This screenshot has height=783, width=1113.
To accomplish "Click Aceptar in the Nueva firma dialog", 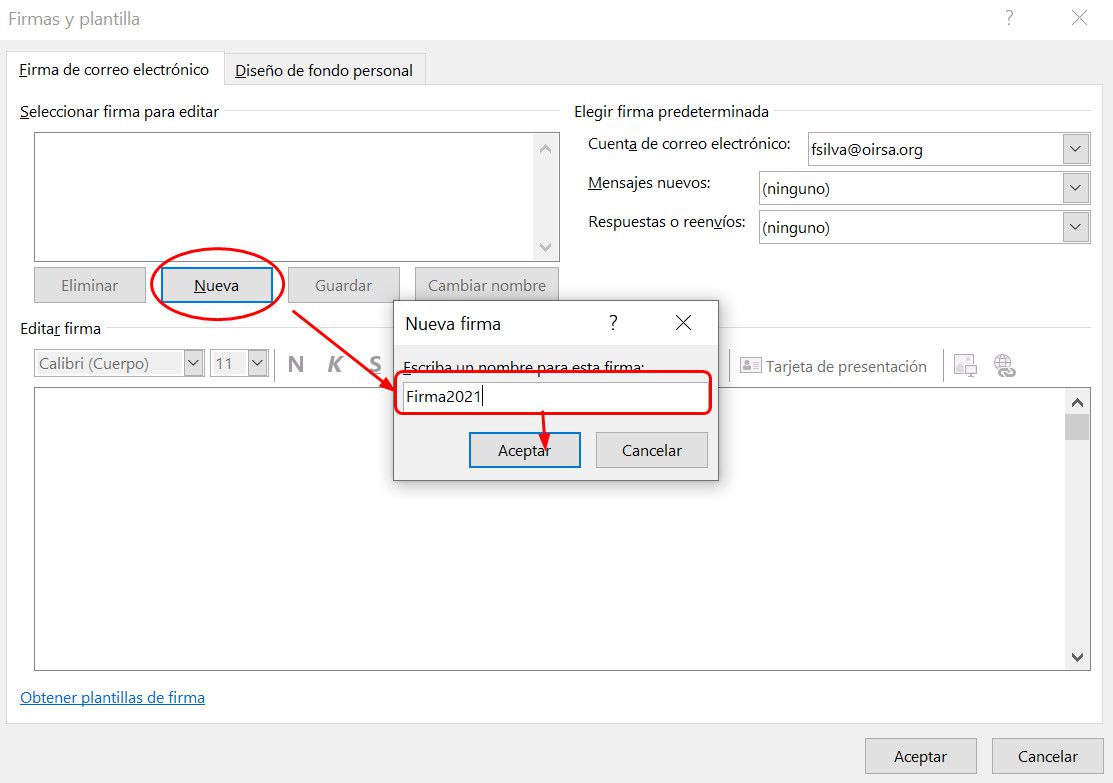I will (524, 450).
